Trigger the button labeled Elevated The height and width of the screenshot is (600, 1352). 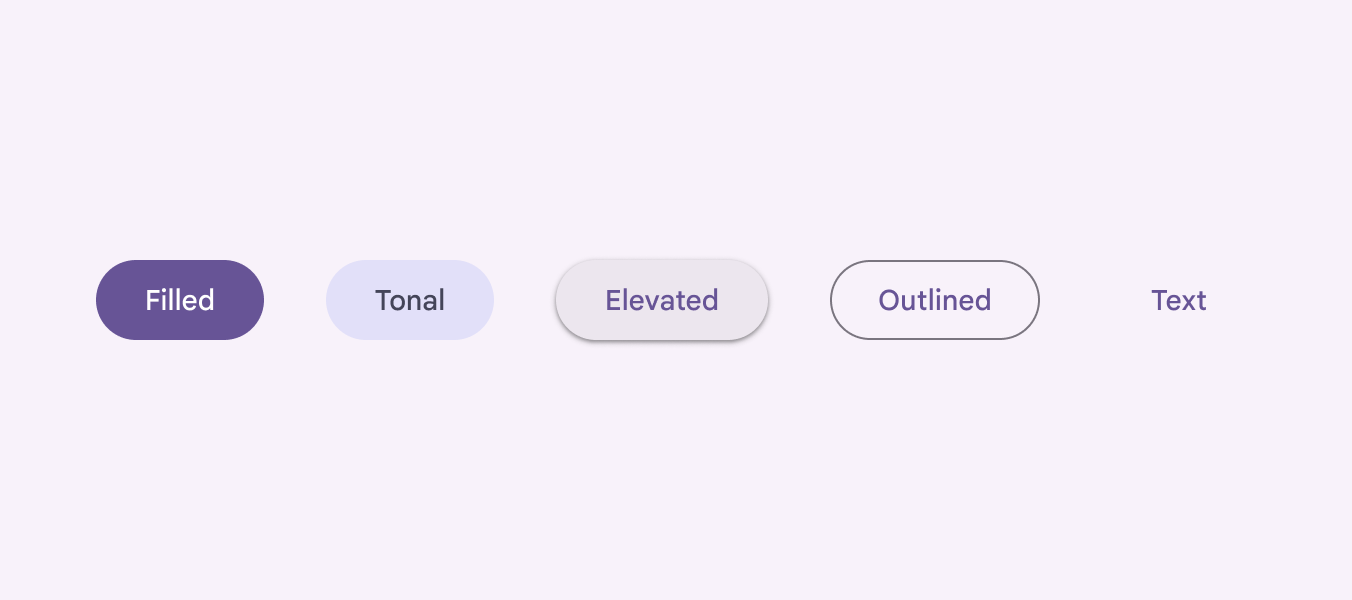tap(662, 300)
